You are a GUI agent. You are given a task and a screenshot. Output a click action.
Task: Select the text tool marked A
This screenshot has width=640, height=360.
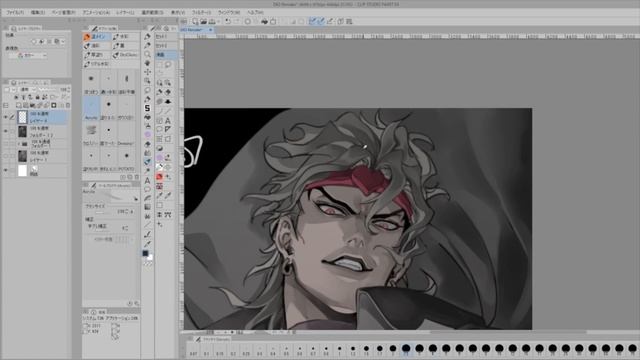point(147,180)
